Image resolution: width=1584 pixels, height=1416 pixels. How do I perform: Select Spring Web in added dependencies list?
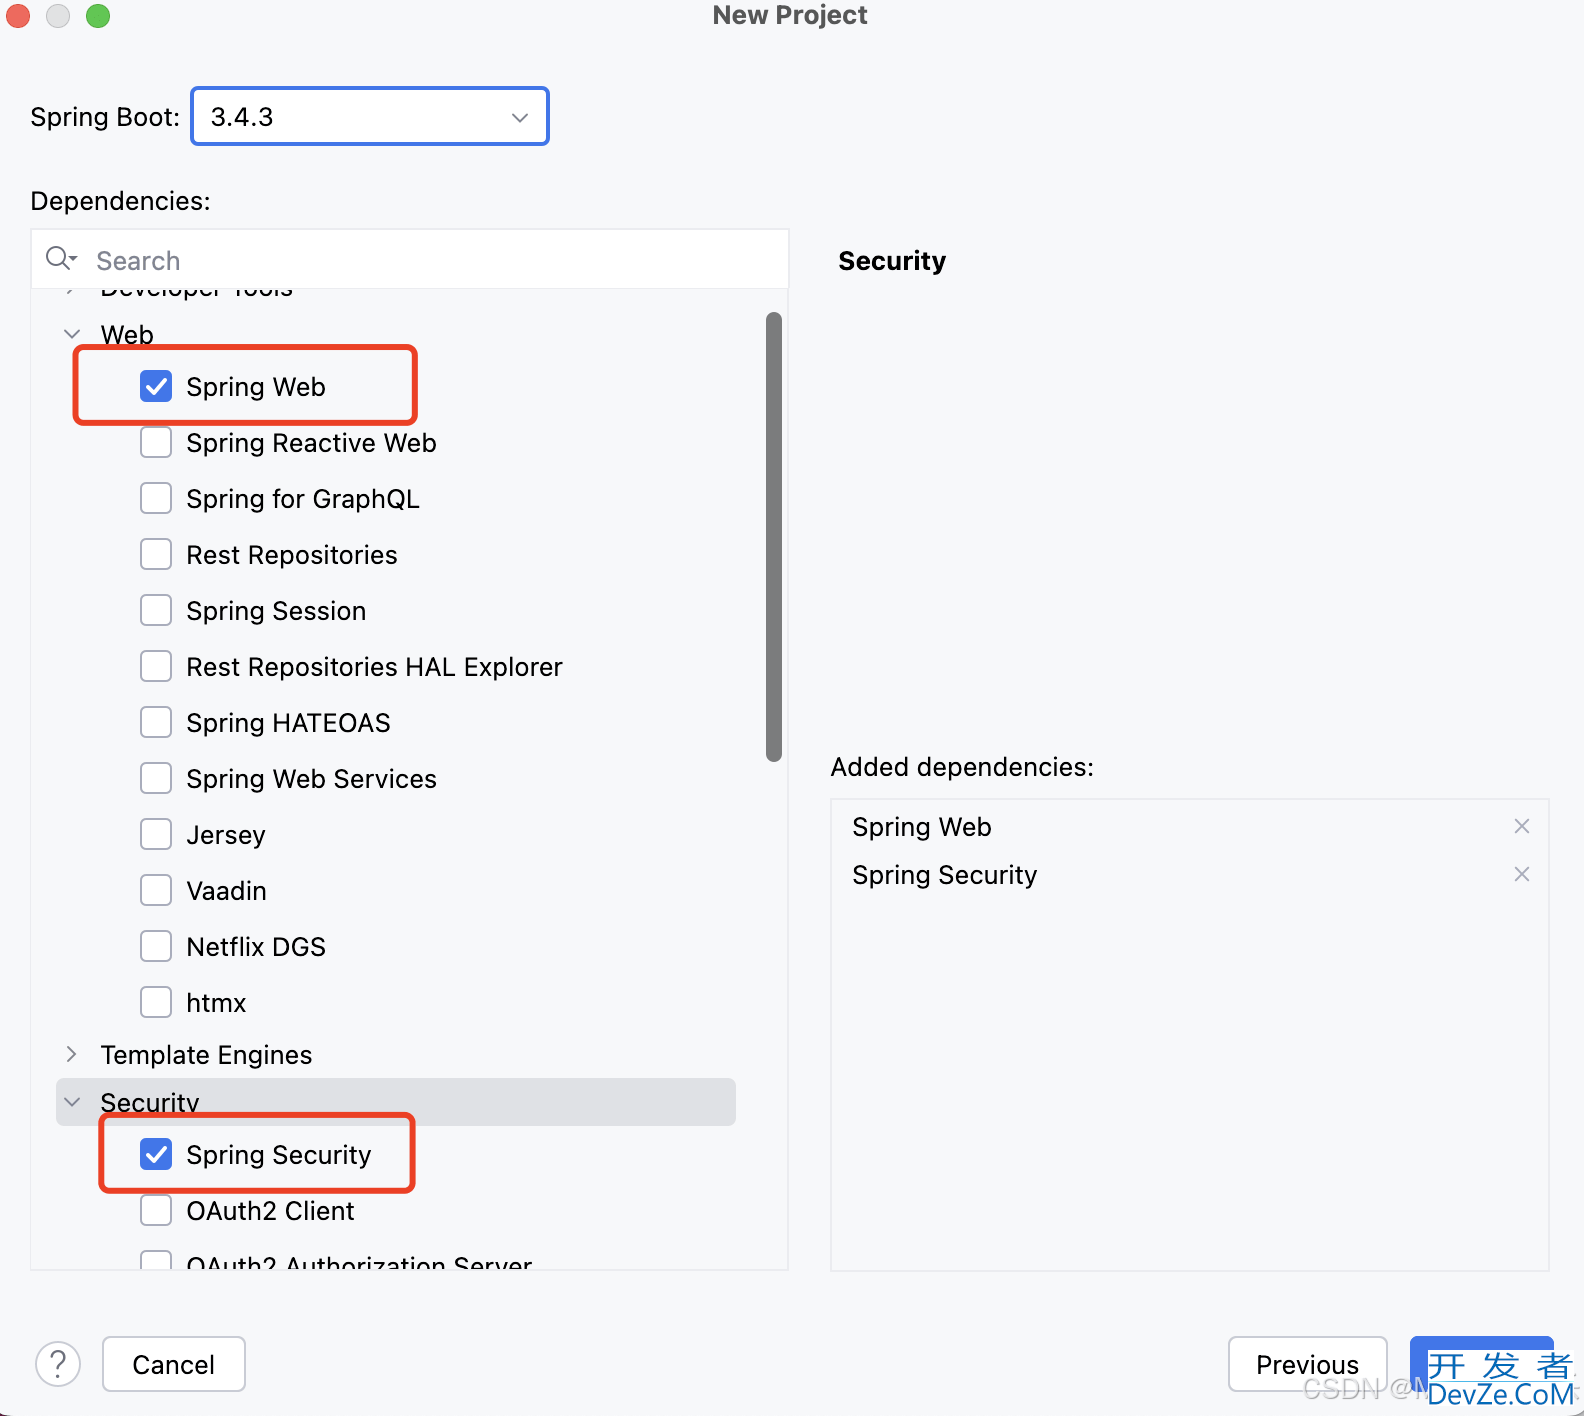[x=922, y=826]
